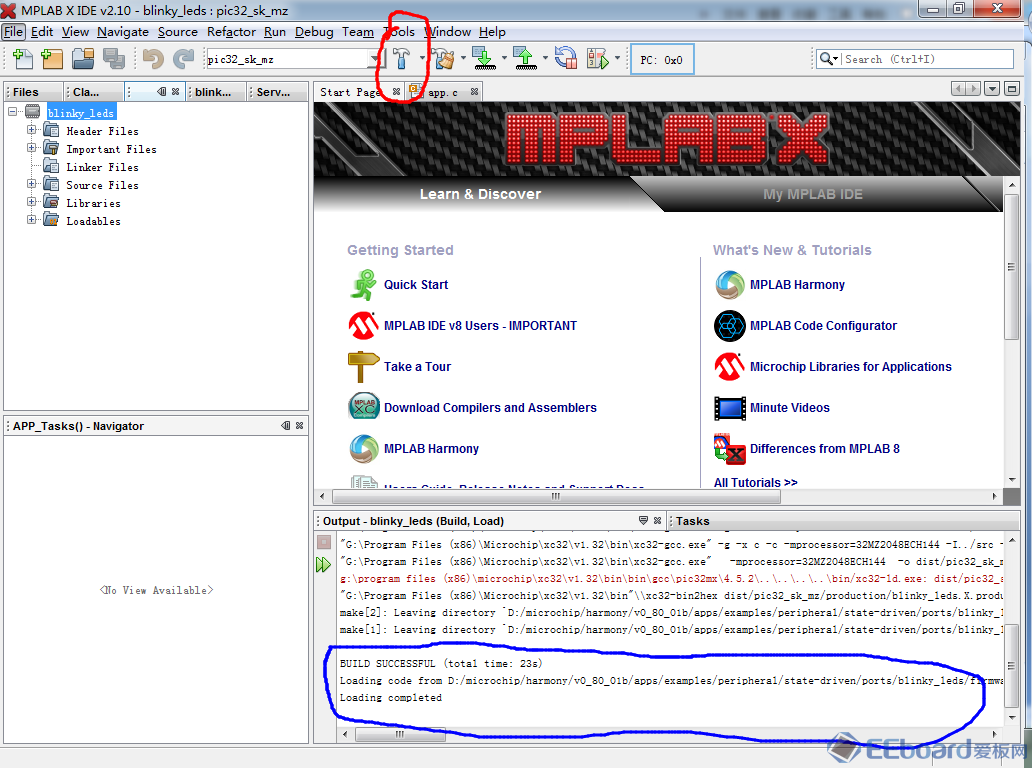1032x768 pixels.
Task: Click the New Project toolbar icon
Action: 52,59
